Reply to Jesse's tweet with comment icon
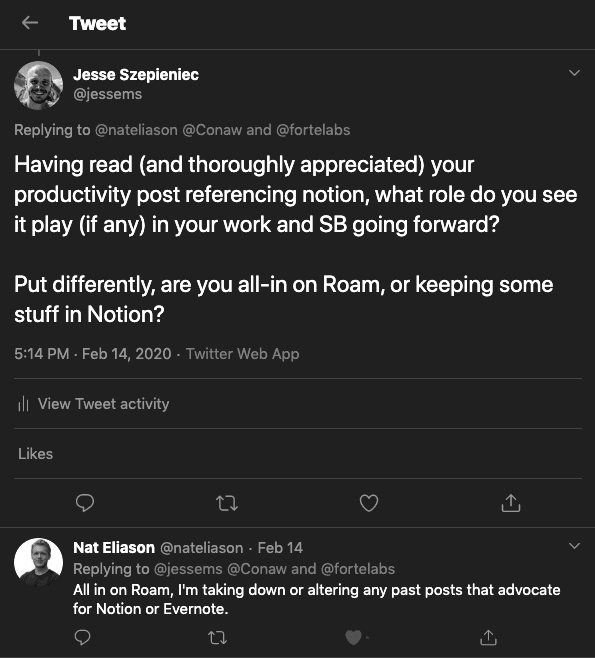 85,503
